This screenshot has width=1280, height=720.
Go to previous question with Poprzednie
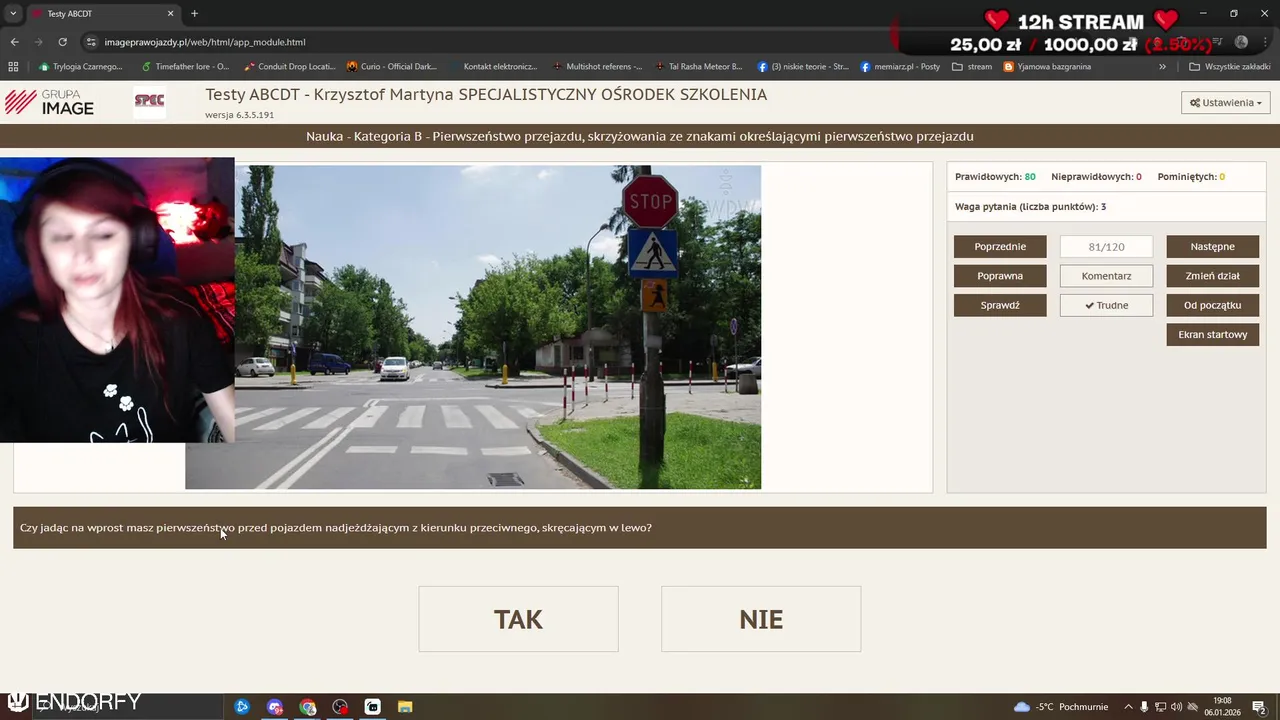(1000, 246)
